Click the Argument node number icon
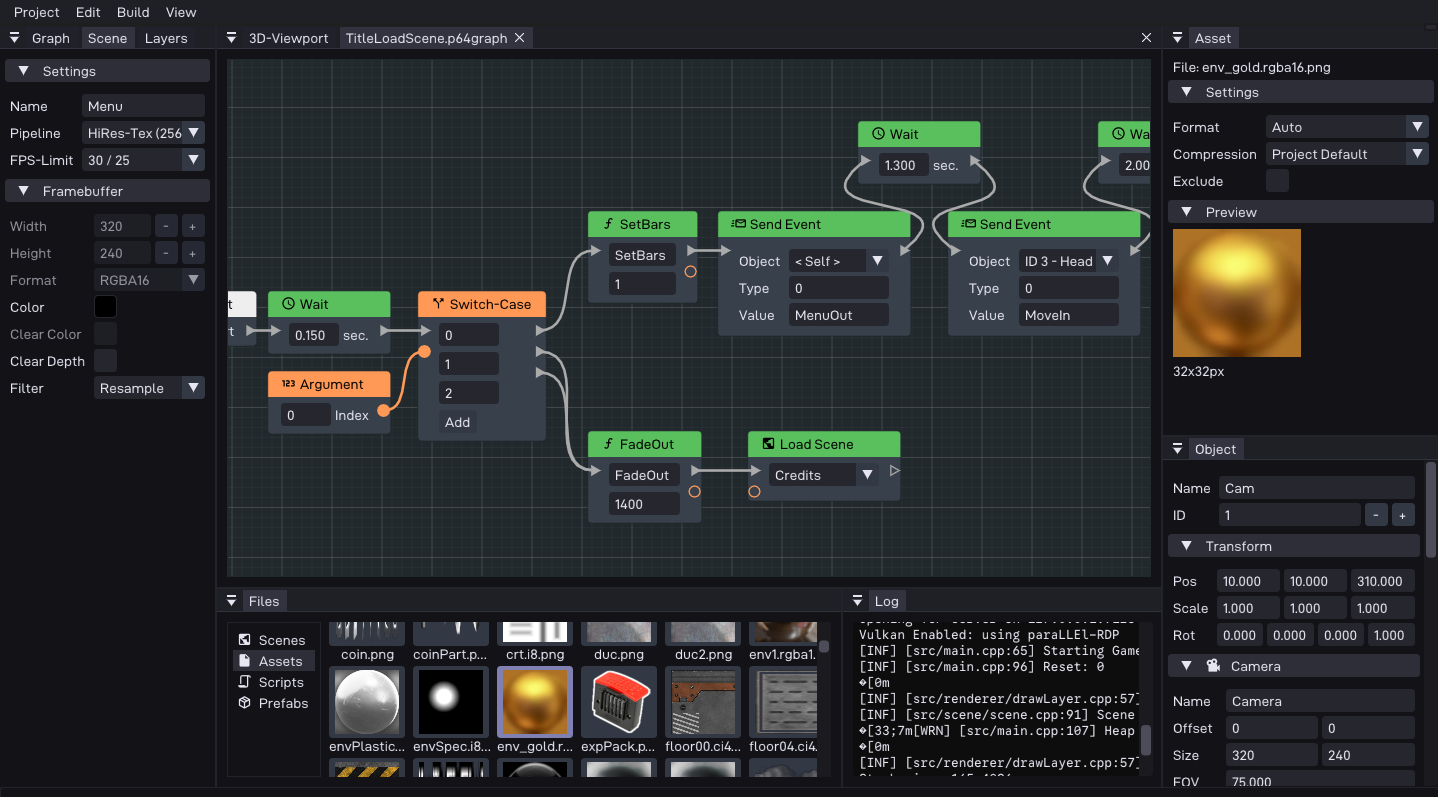 tap(288, 384)
